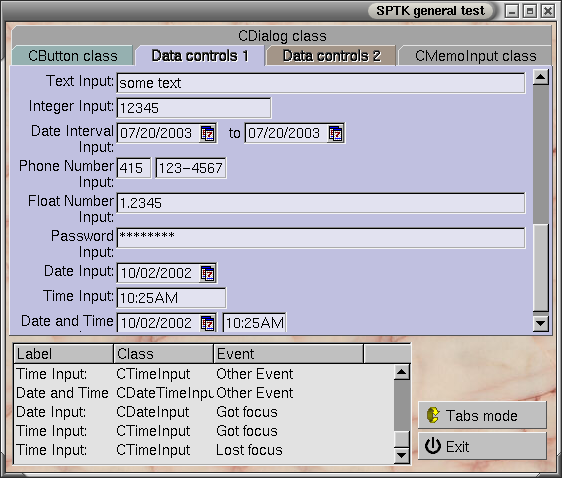Open calendar for Date Interval end date
The image size is (562, 478).
(x=335, y=134)
